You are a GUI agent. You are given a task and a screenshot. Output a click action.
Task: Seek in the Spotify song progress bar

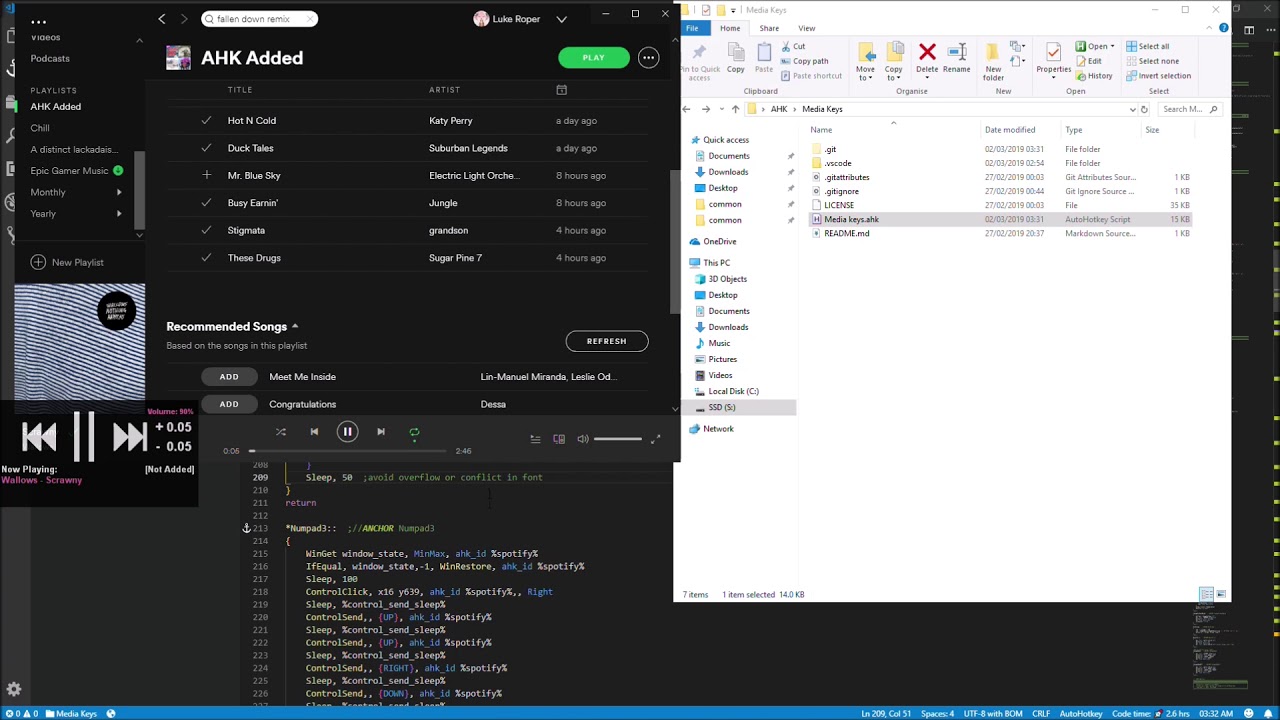347,451
